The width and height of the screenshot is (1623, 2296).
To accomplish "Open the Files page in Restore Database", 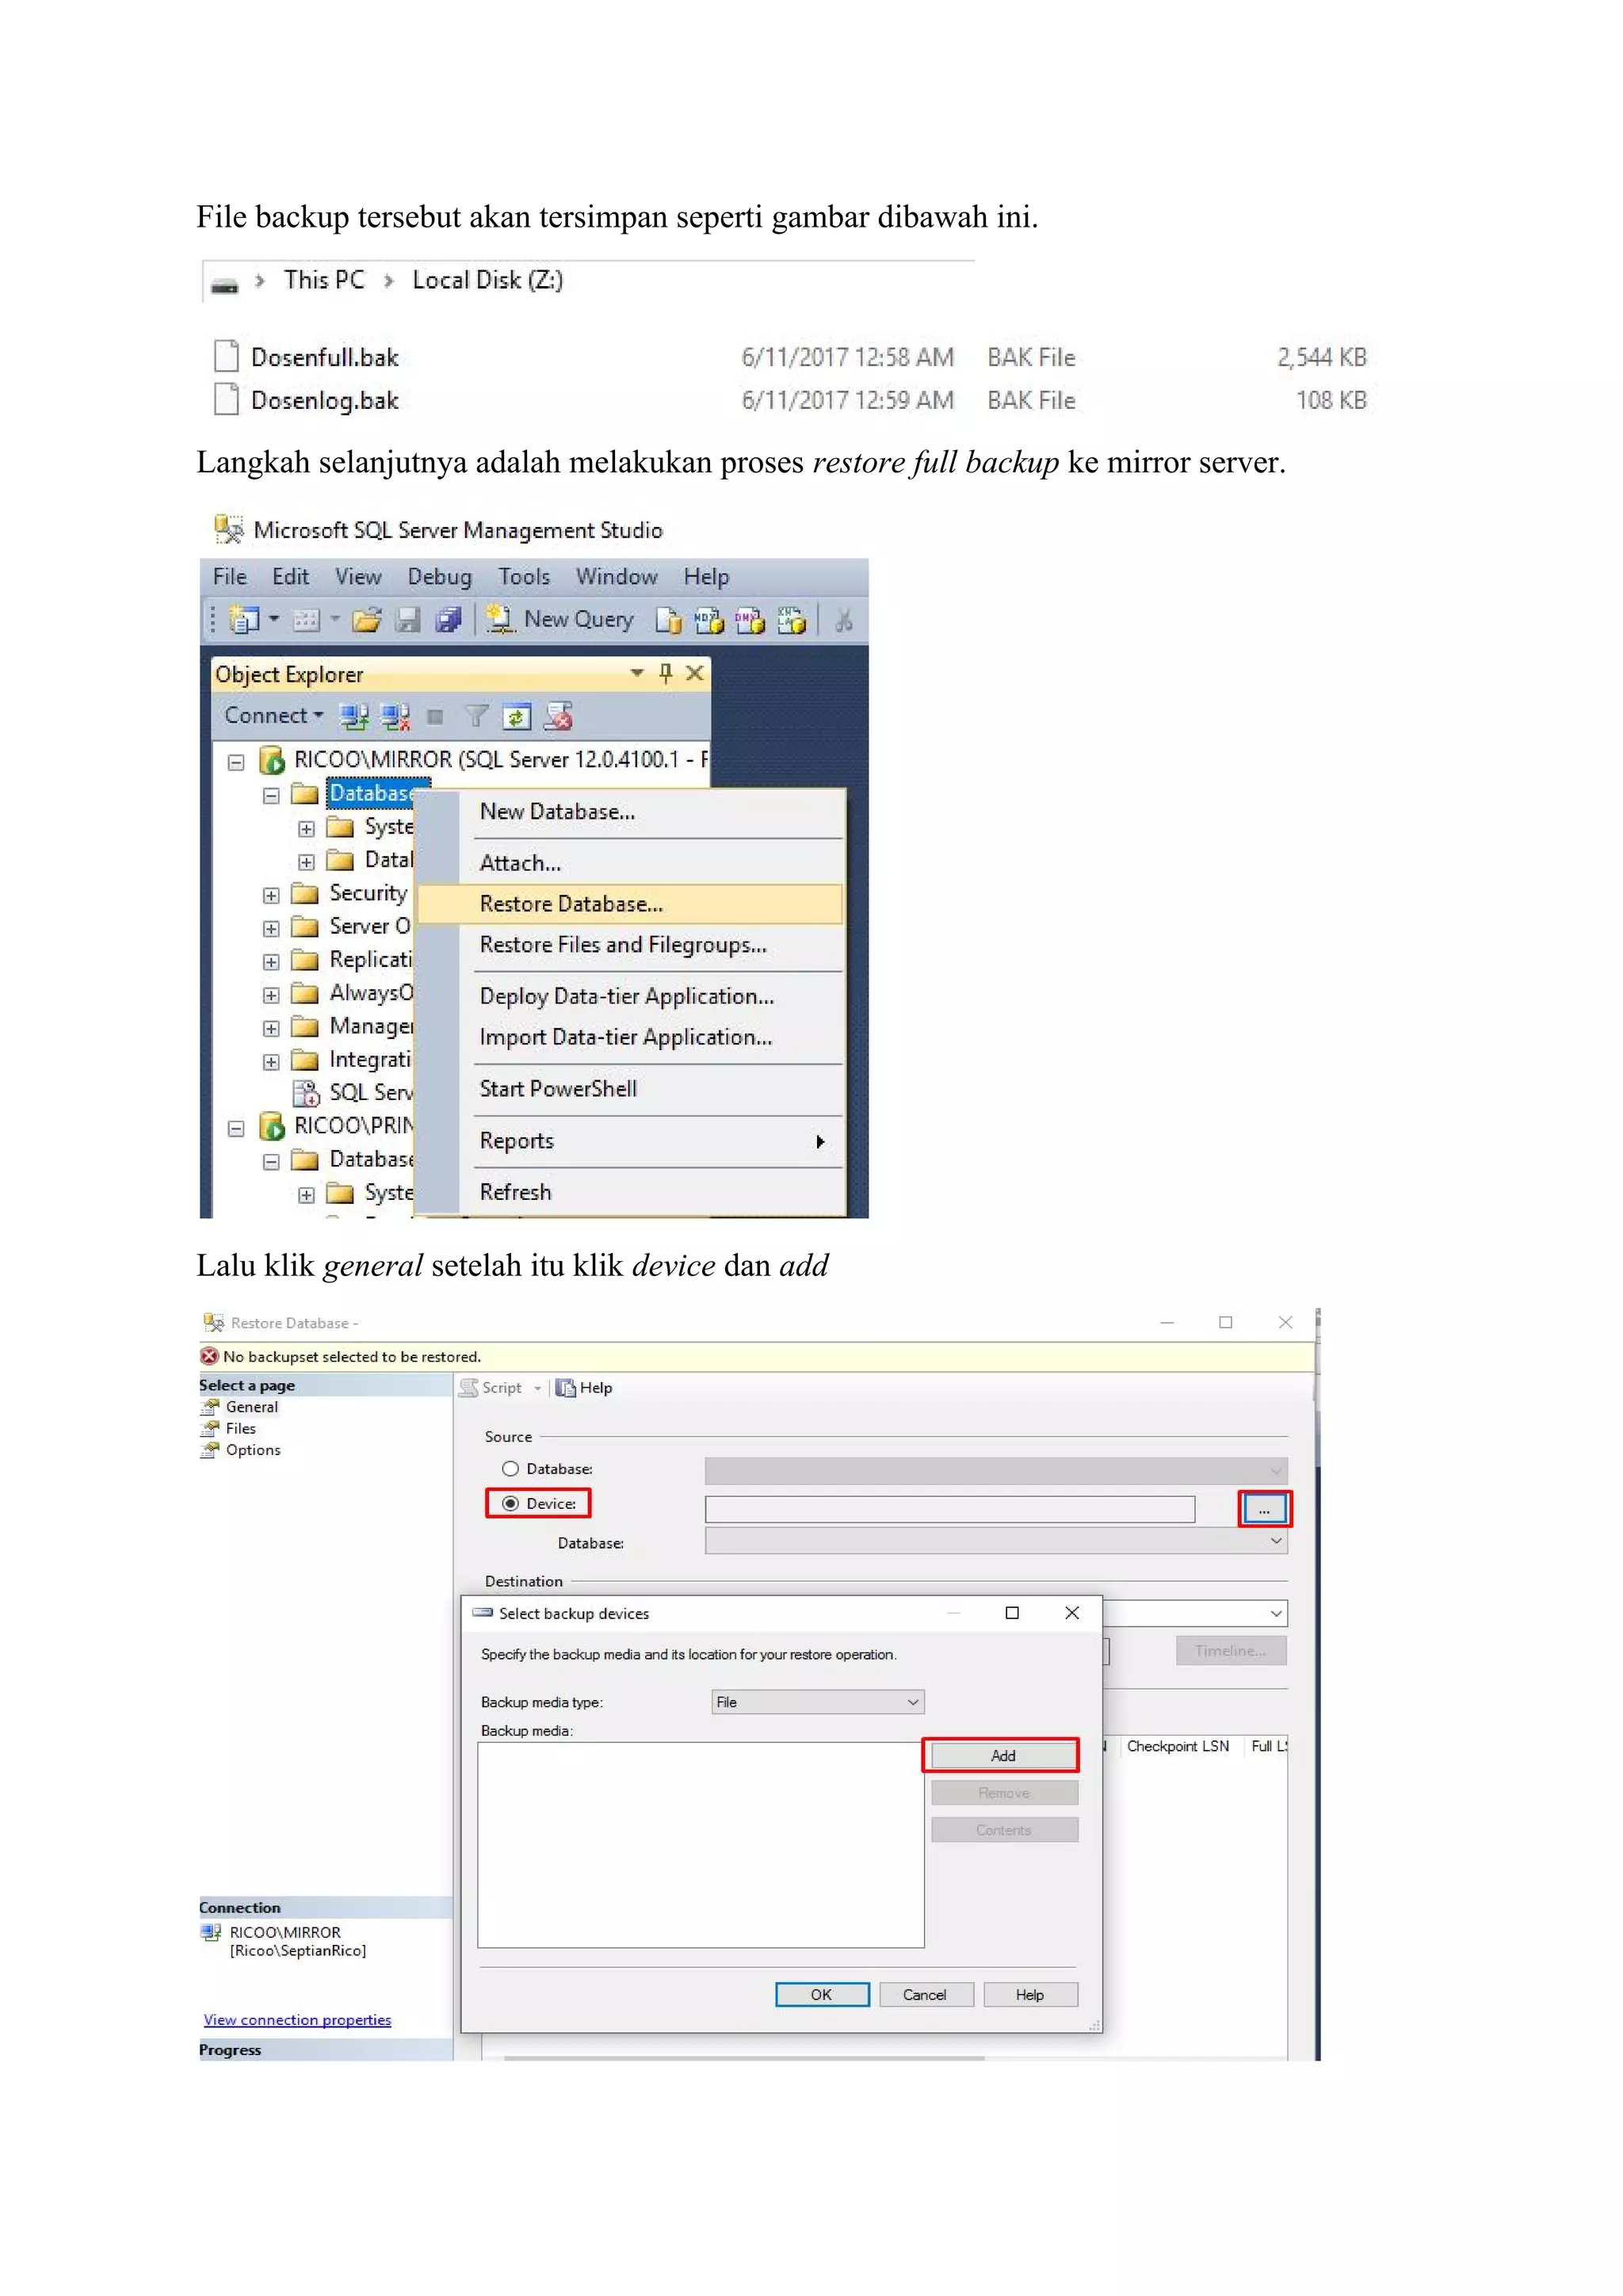I will (x=240, y=1429).
